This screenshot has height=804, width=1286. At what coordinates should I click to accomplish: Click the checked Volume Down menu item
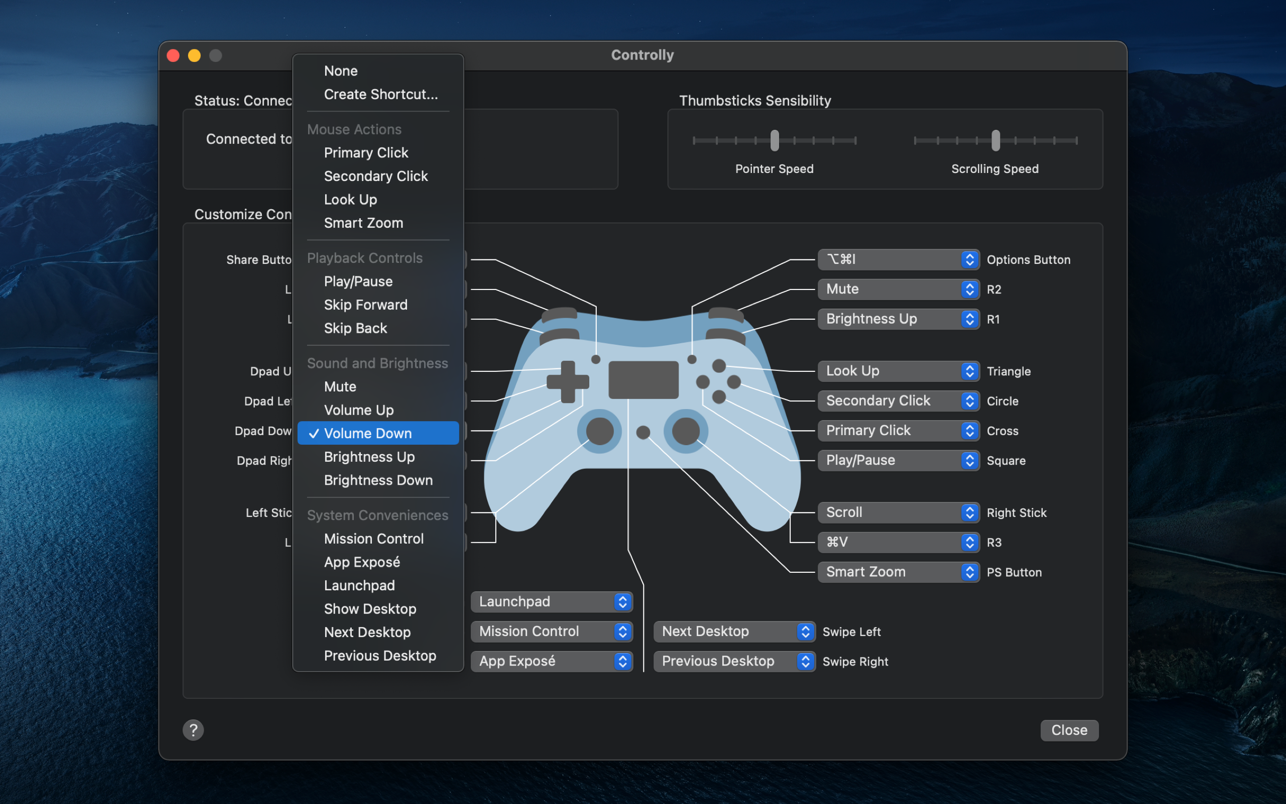(378, 433)
